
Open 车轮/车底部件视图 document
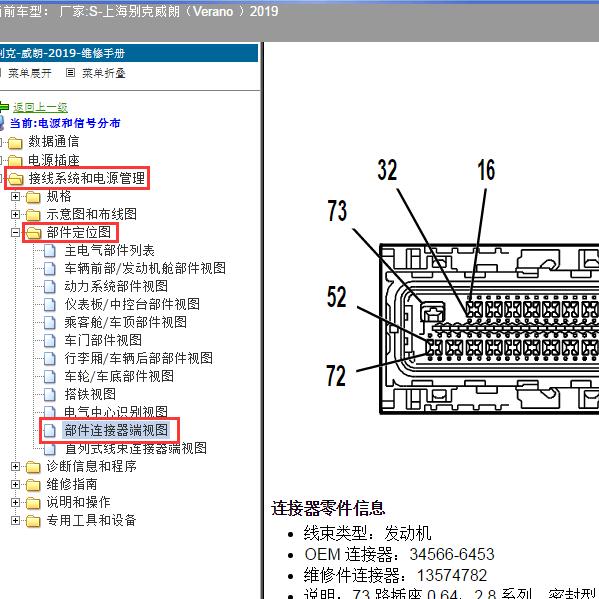pos(119,376)
